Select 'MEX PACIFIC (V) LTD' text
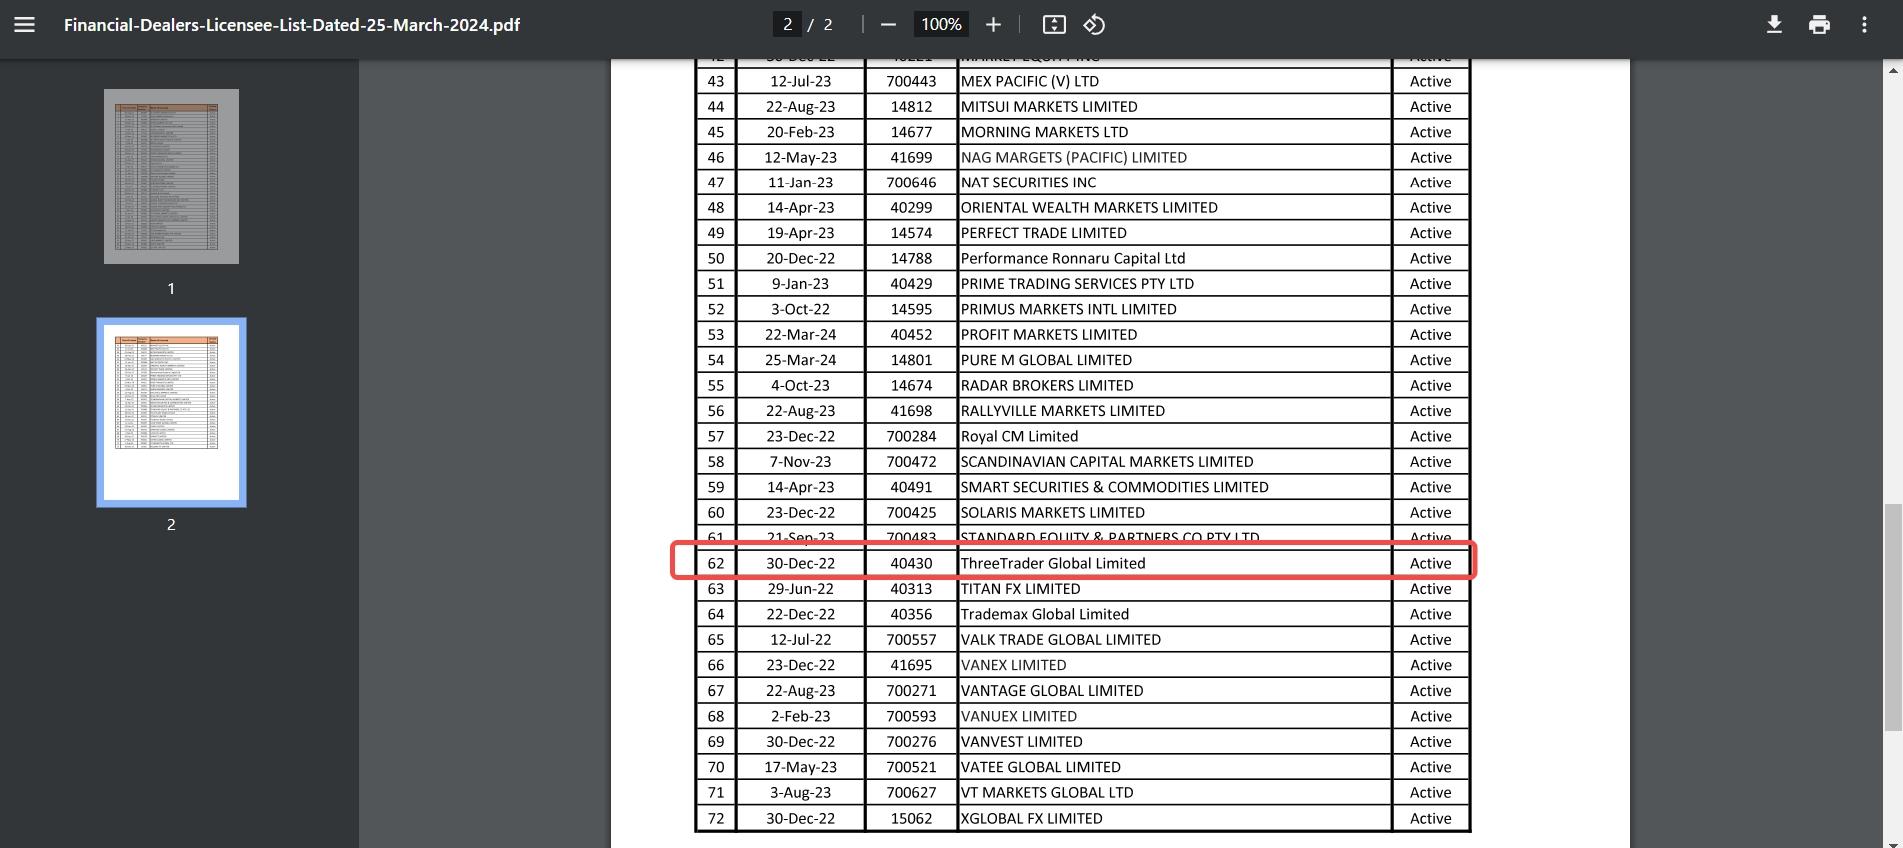 (x=1030, y=81)
